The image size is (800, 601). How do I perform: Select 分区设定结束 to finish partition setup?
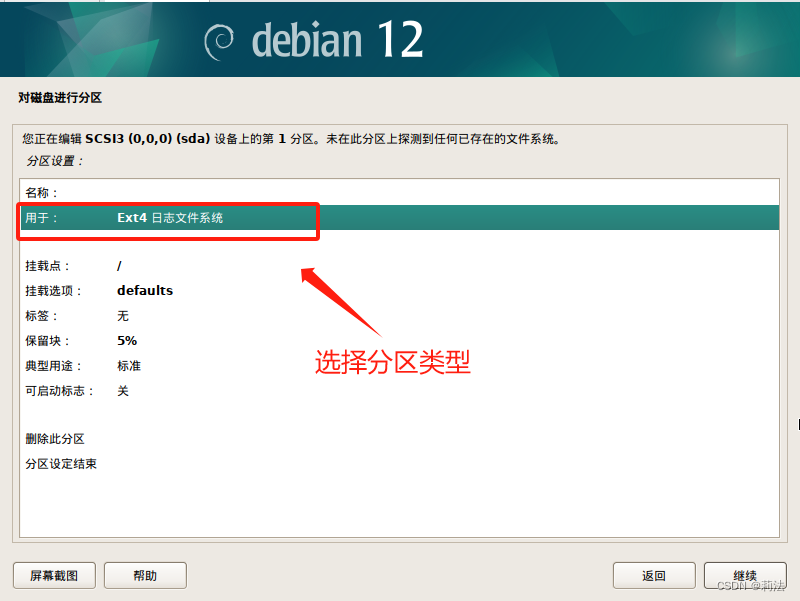399,464
